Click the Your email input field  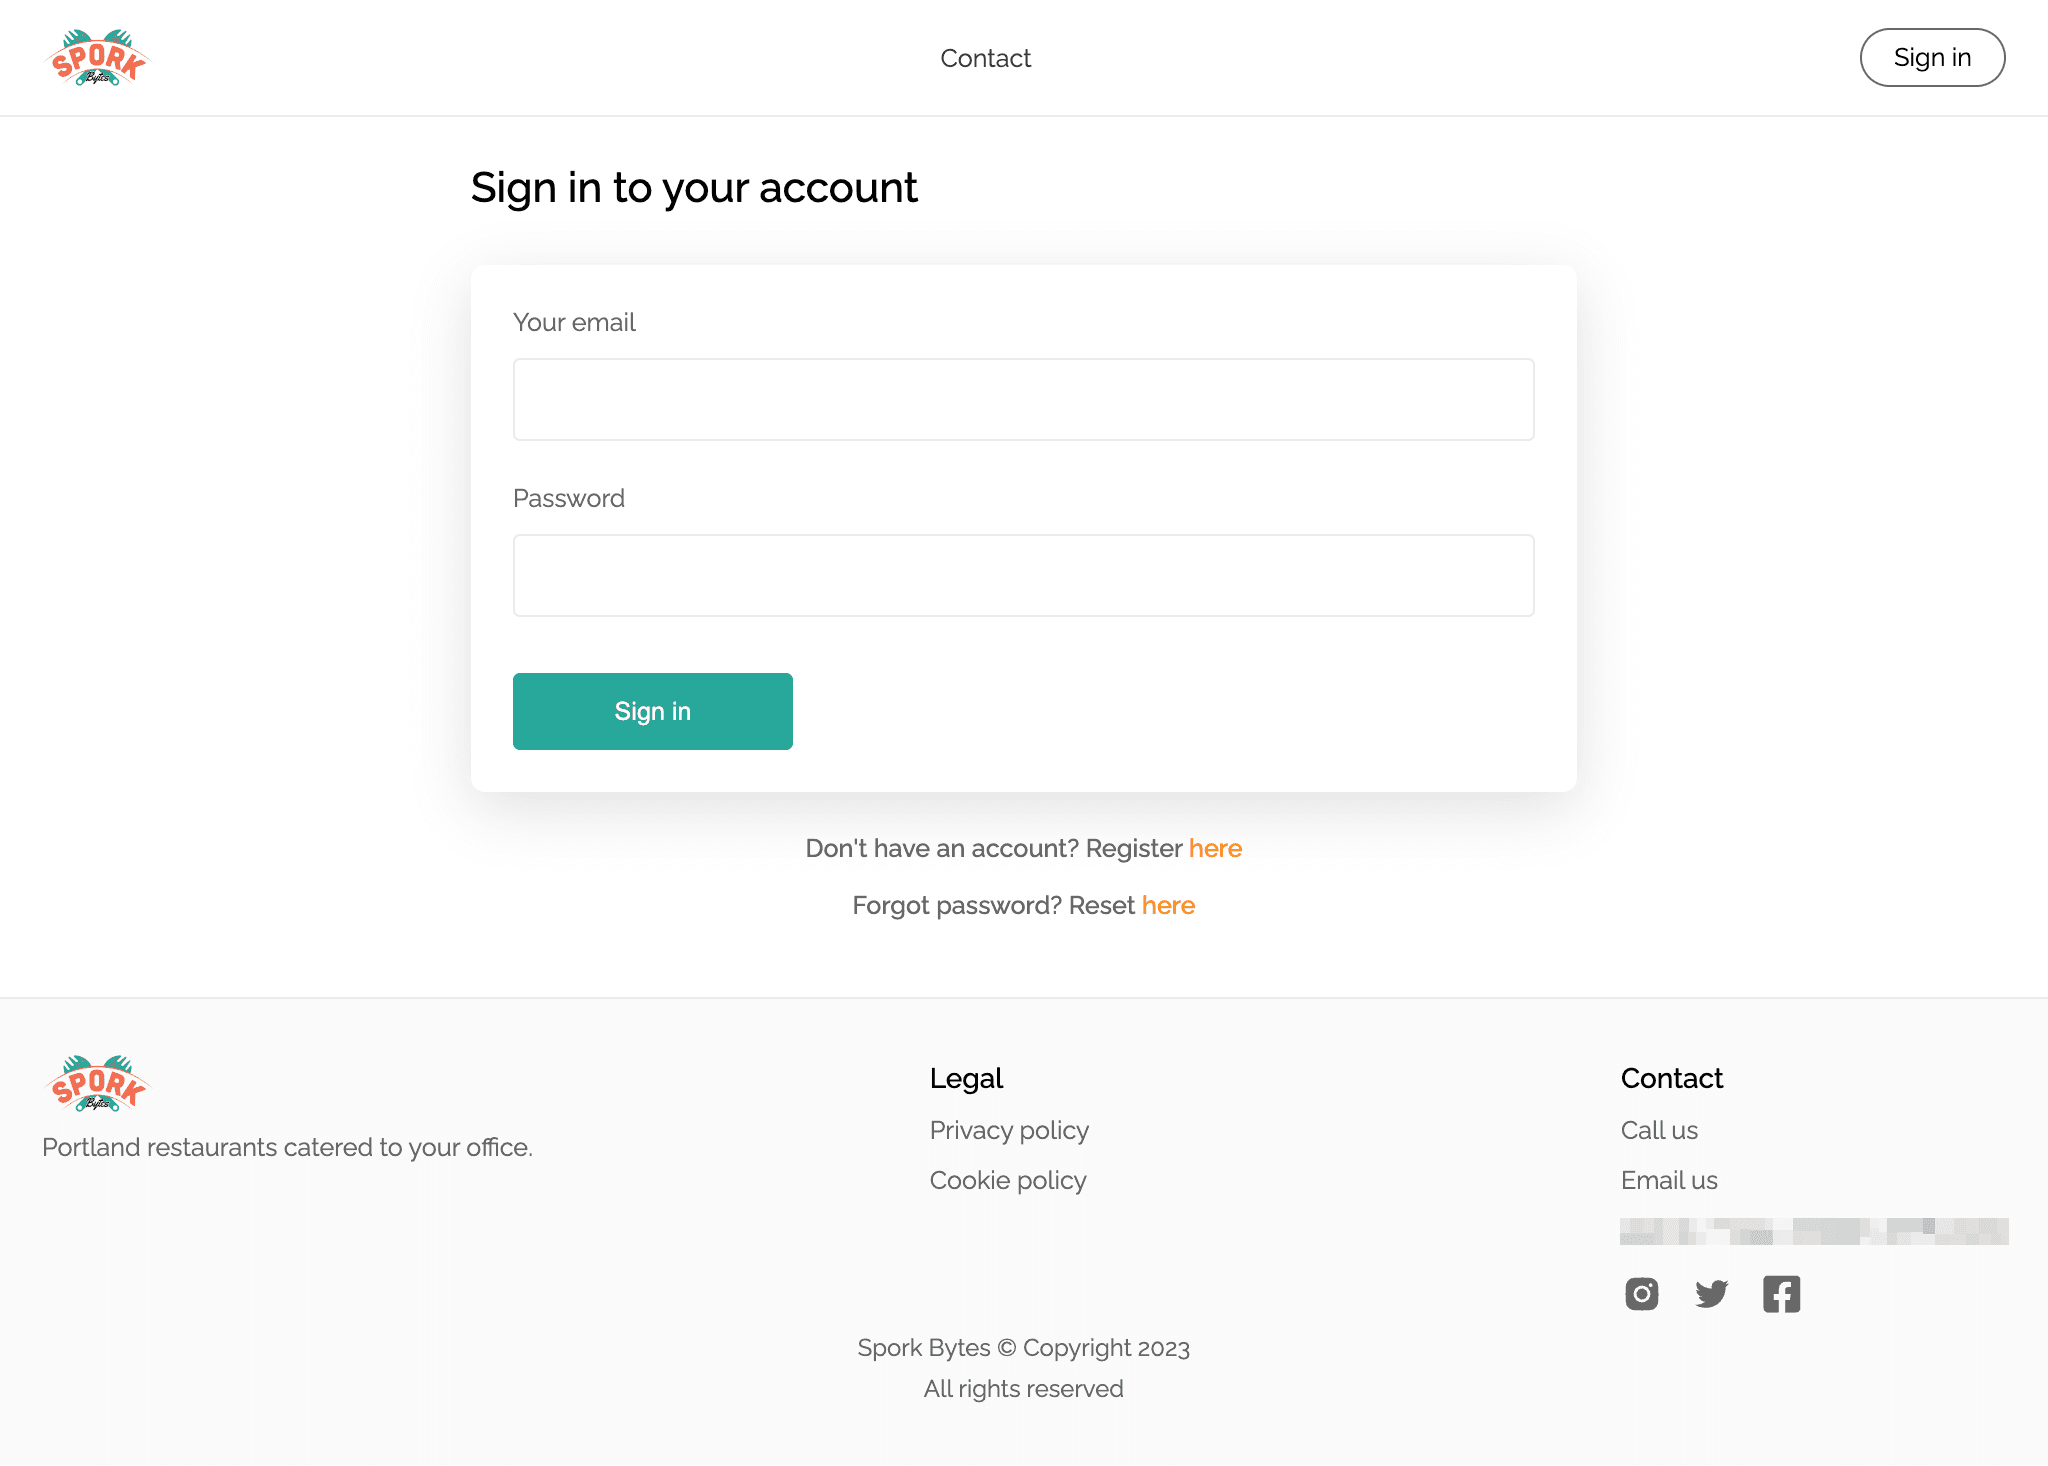(x=1023, y=400)
